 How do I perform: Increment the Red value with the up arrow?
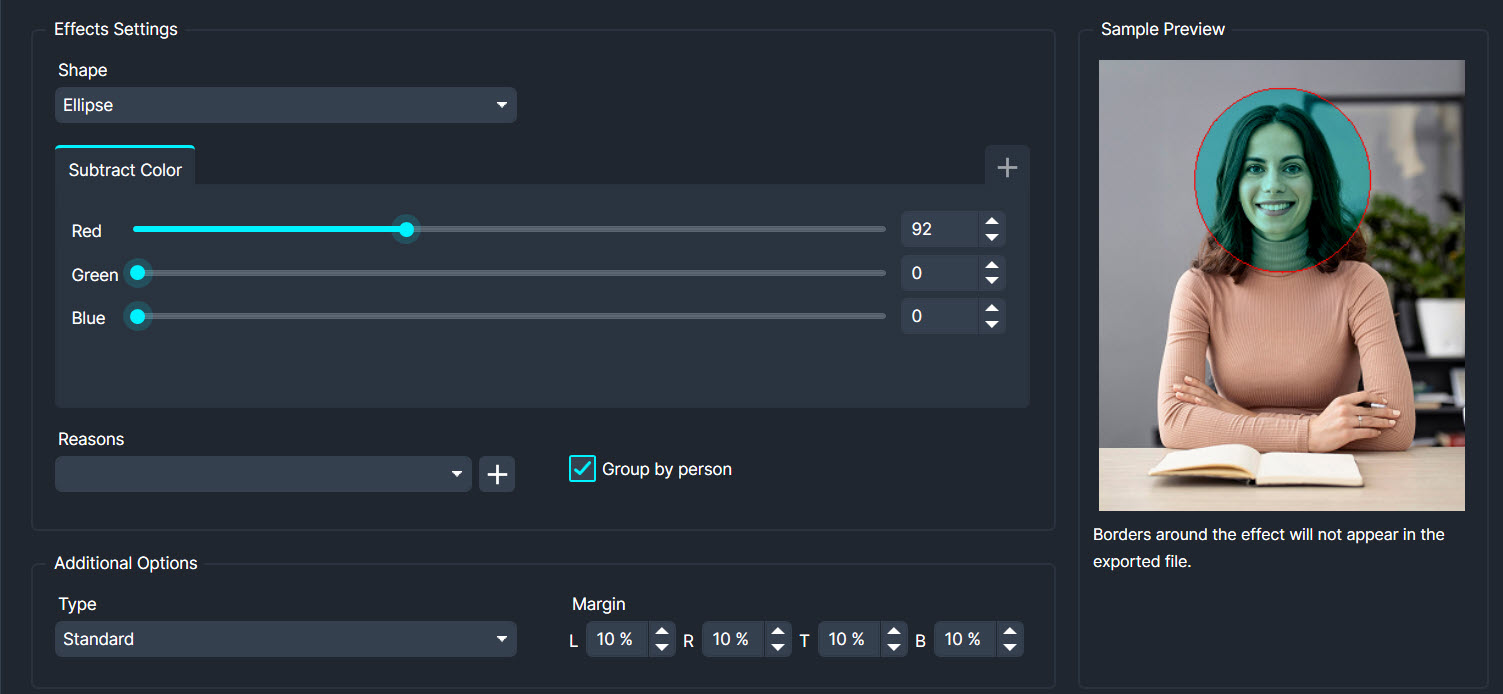[x=991, y=222]
